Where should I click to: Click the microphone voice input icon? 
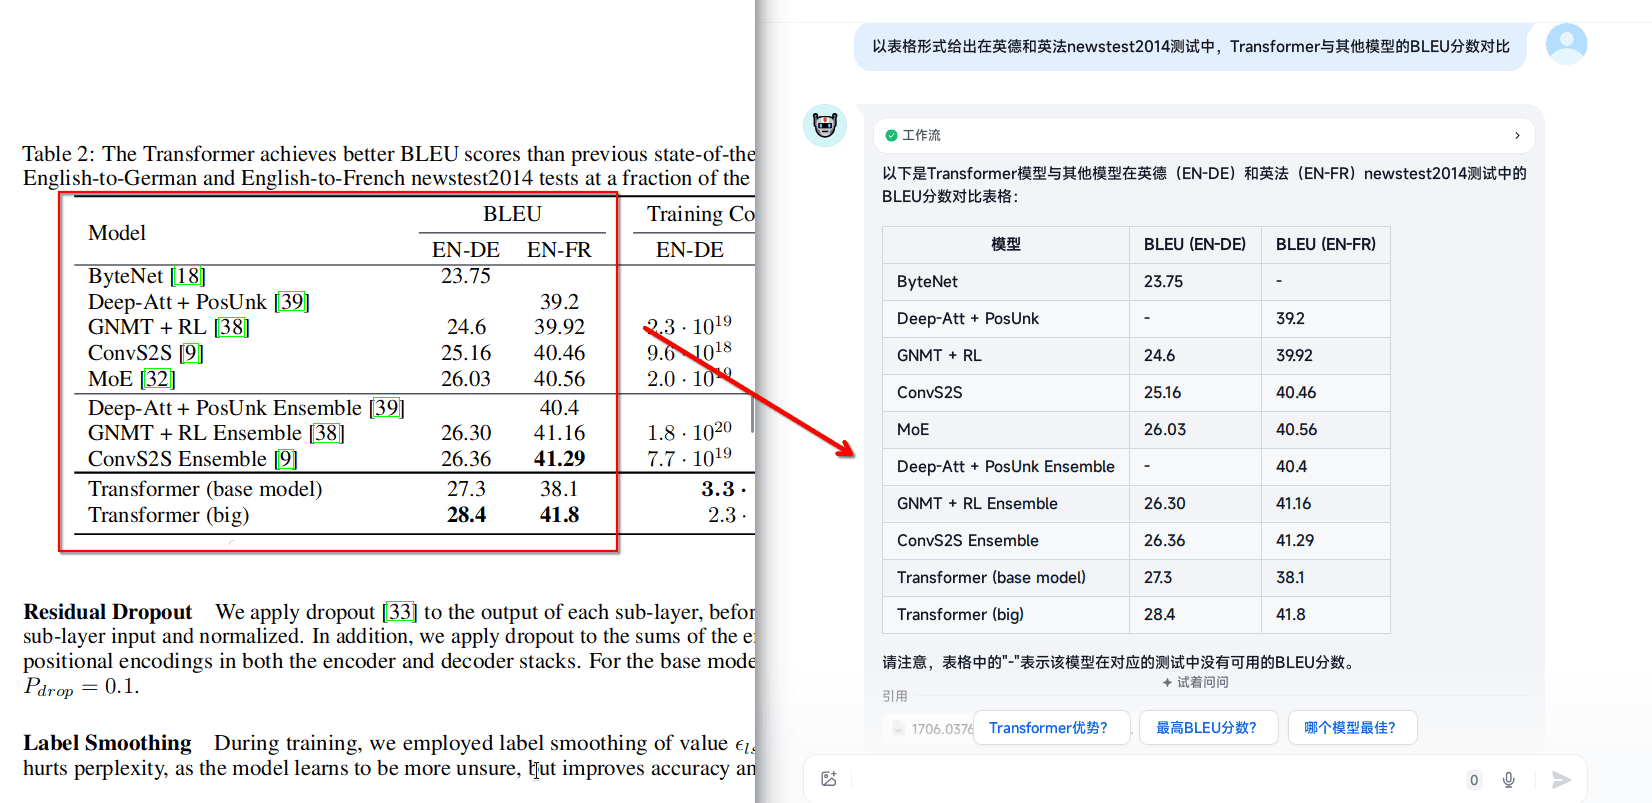point(1508,780)
